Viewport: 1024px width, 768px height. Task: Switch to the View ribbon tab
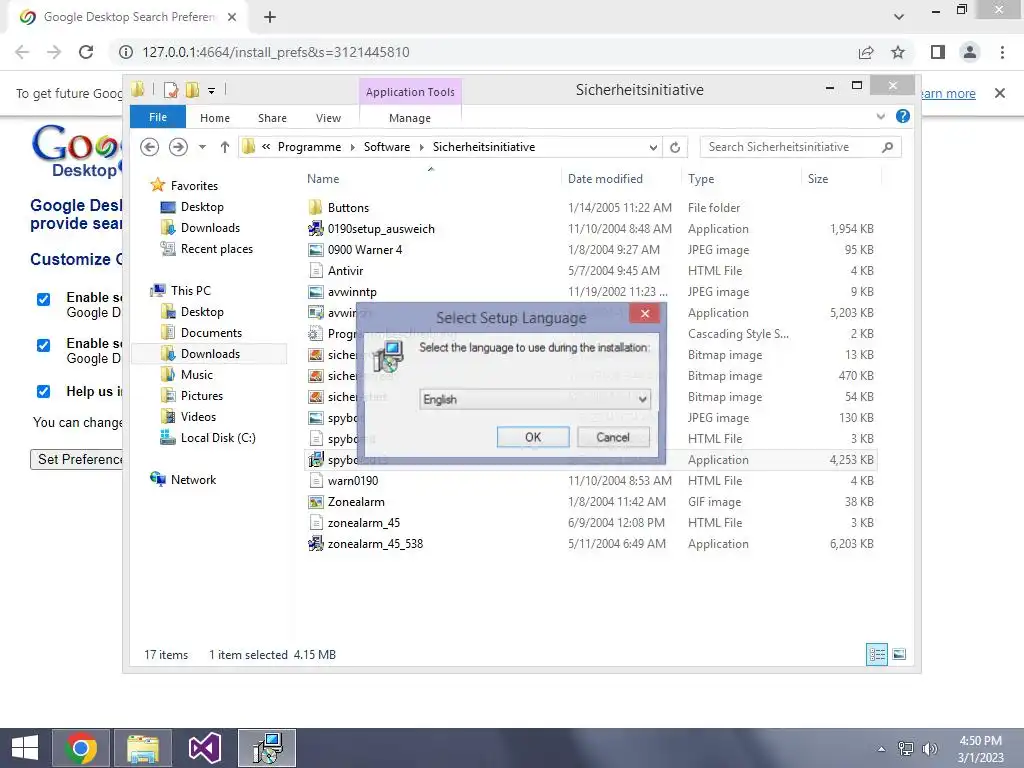point(328,118)
